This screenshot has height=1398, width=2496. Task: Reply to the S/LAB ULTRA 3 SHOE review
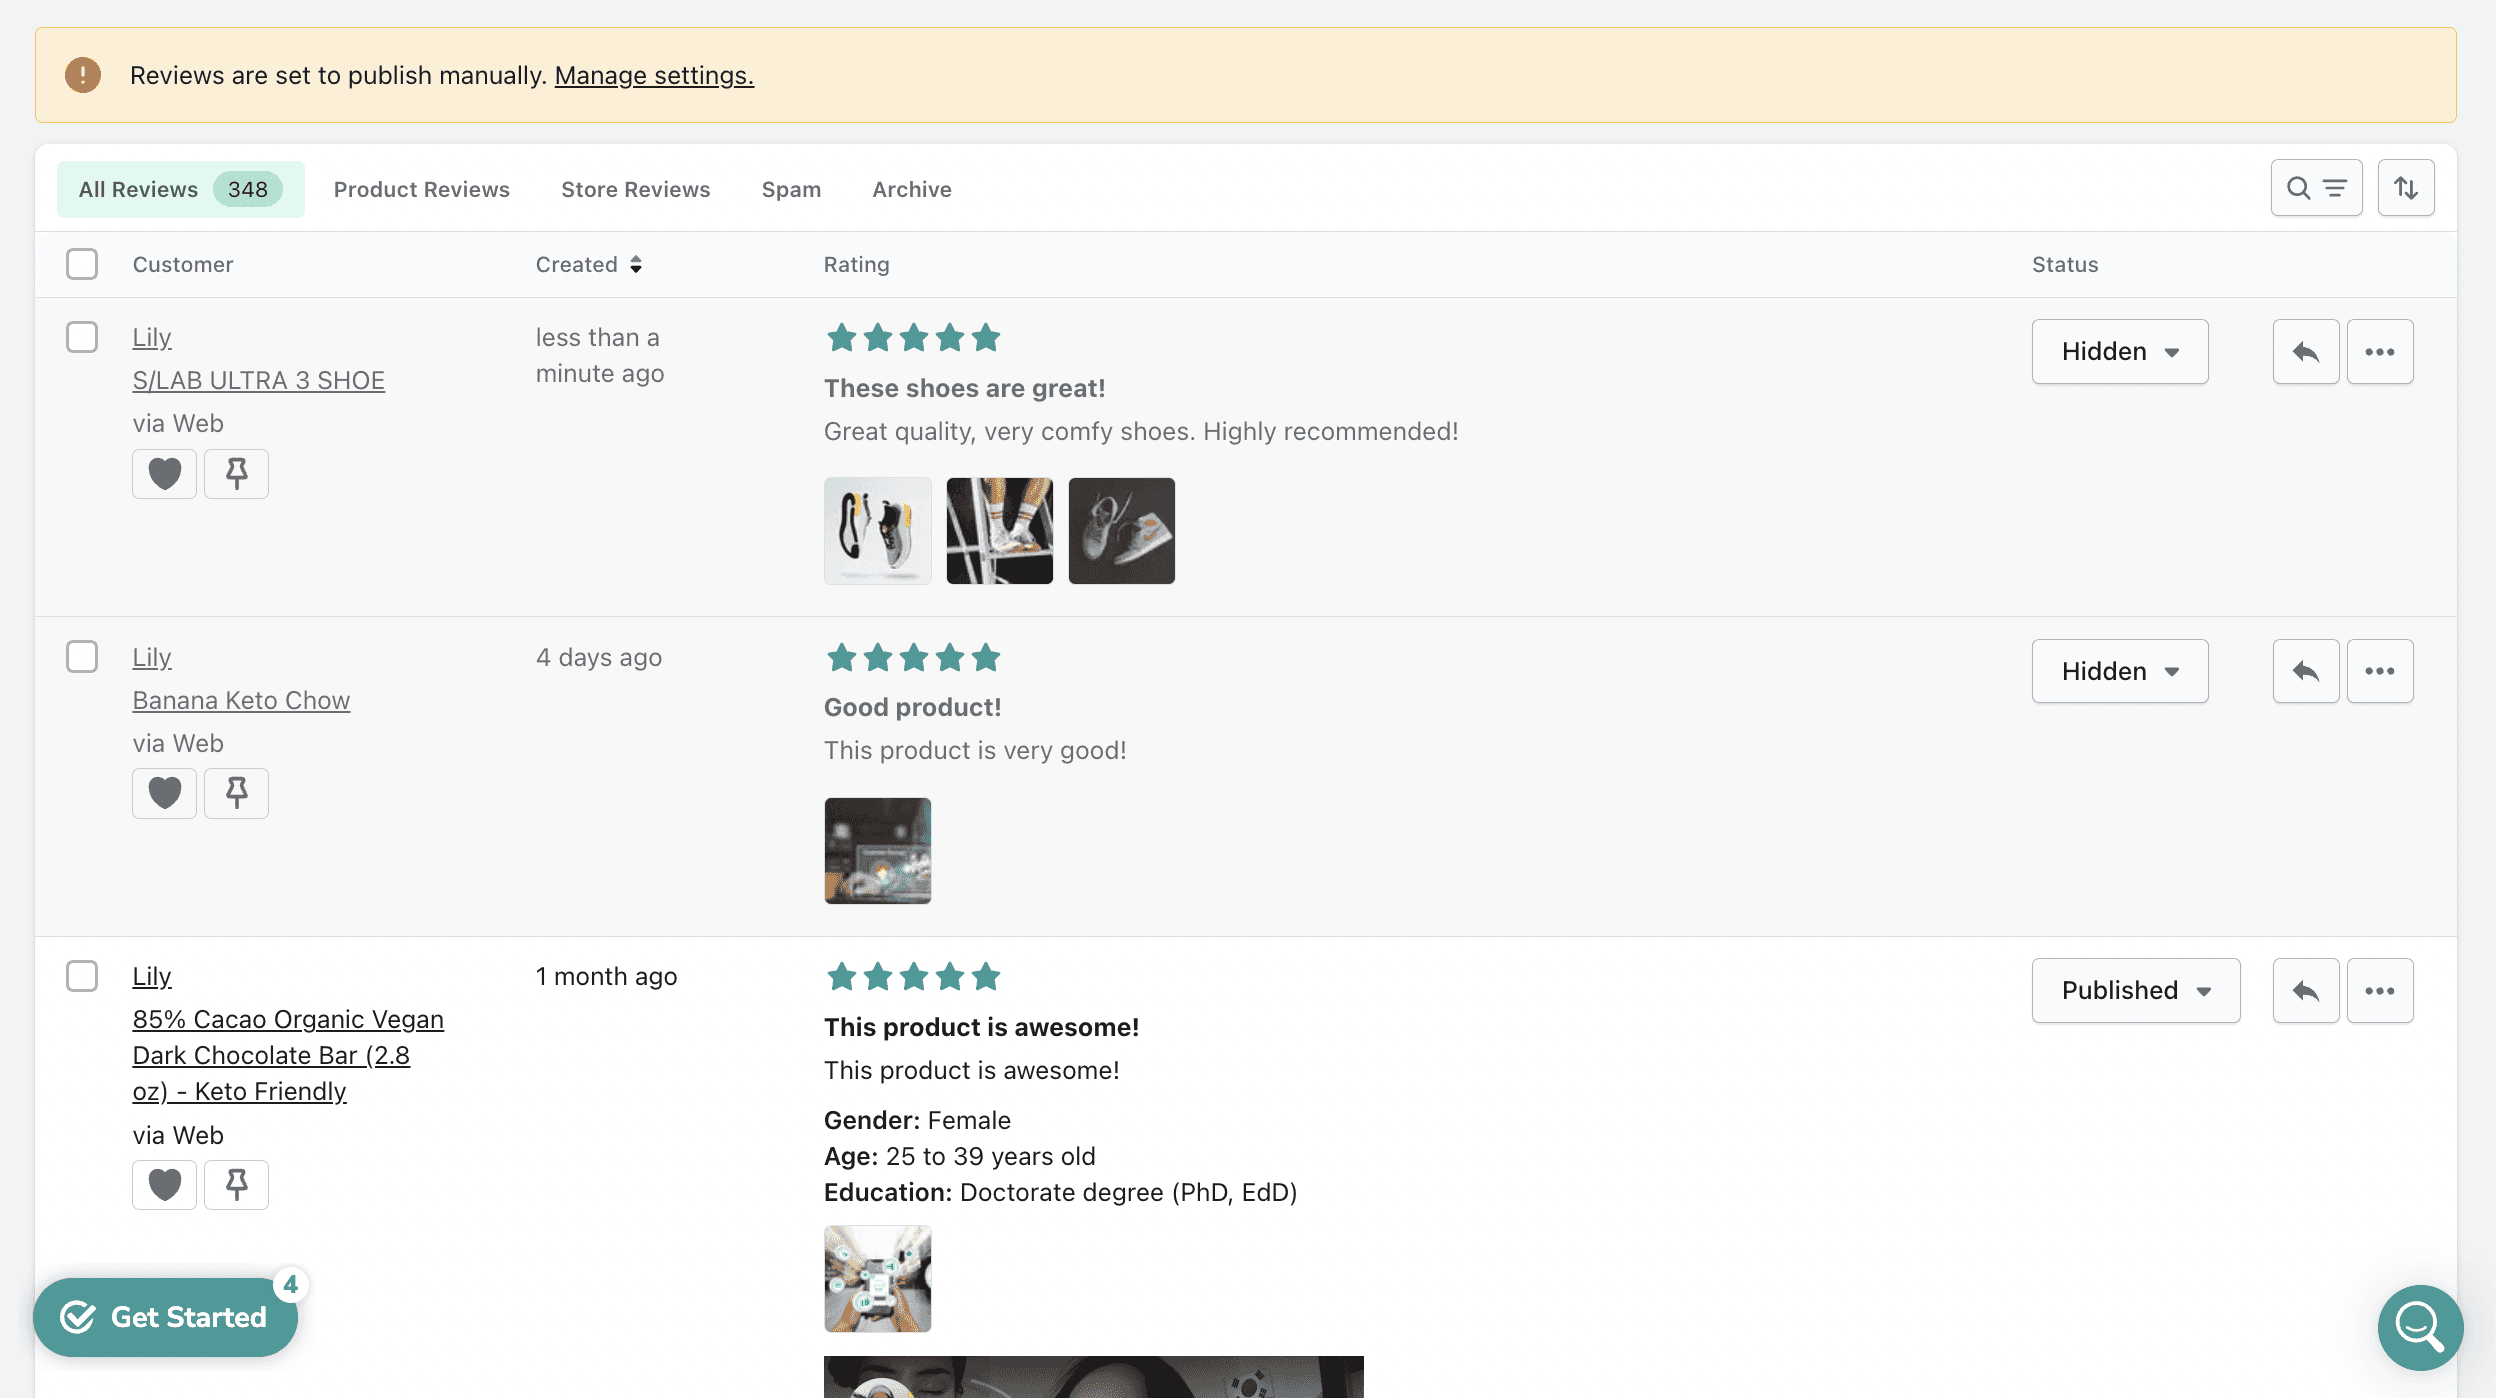pyautogui.click(x=2305, y=351)
